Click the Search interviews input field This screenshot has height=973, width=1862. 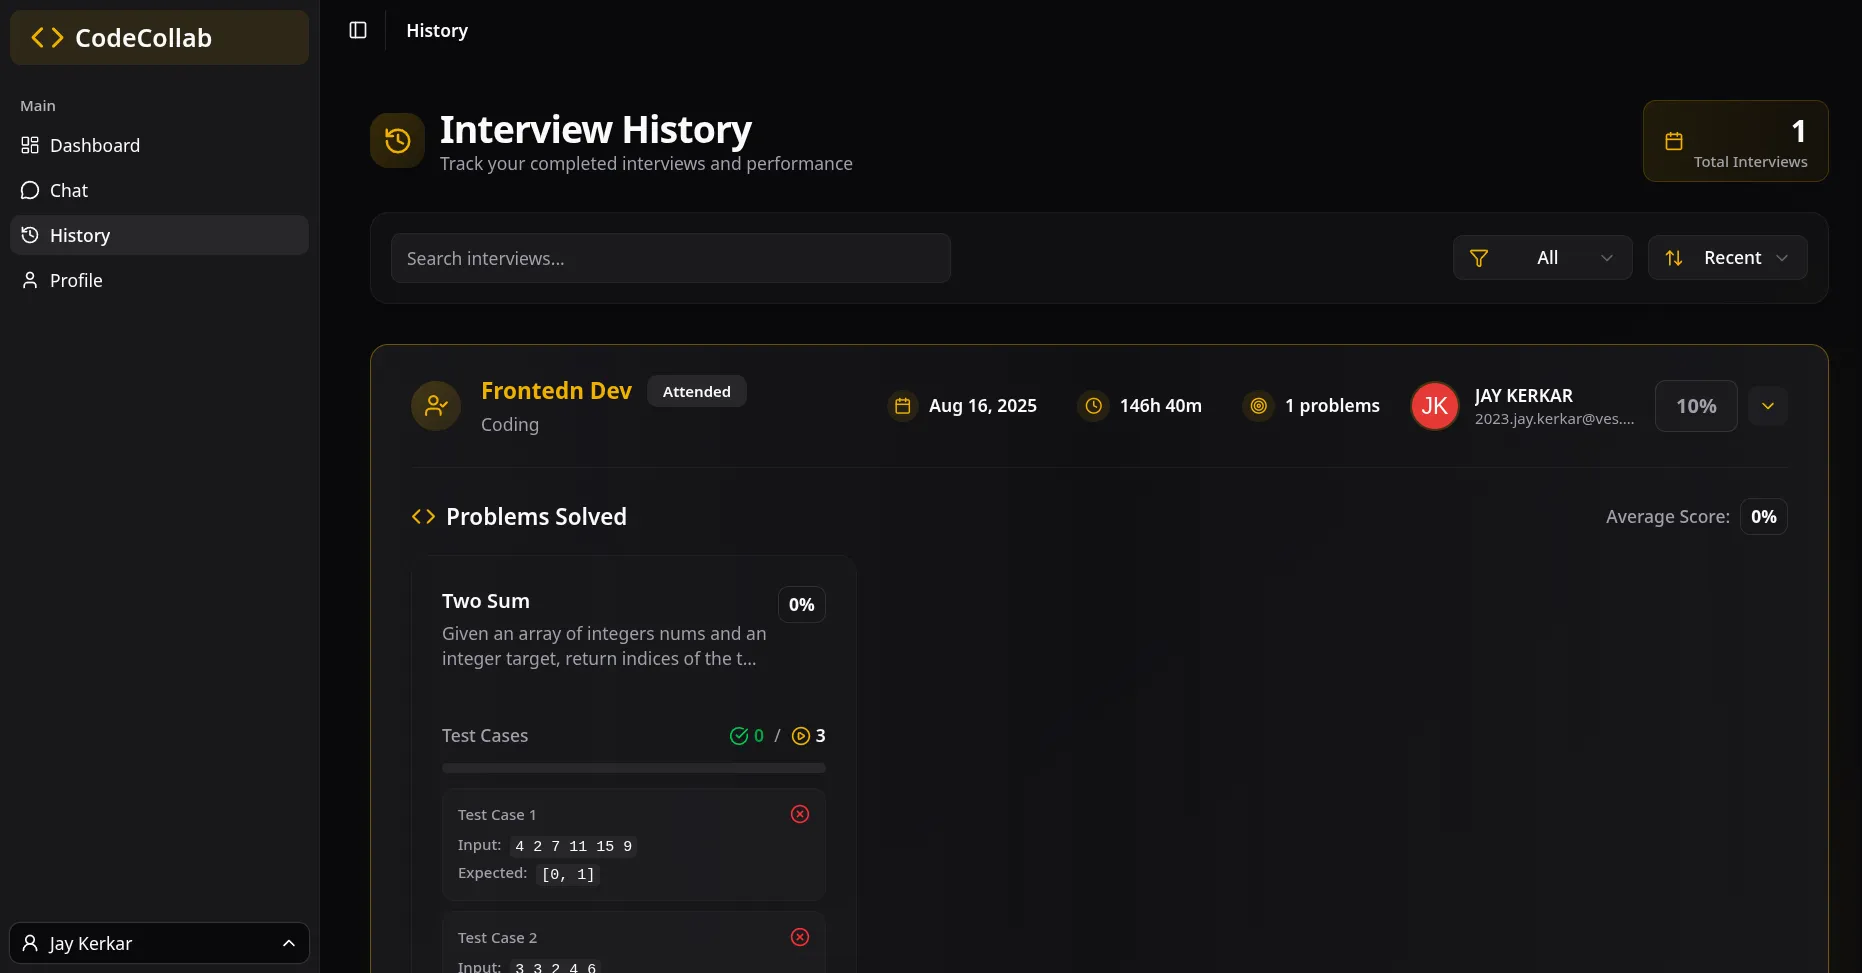670,259
